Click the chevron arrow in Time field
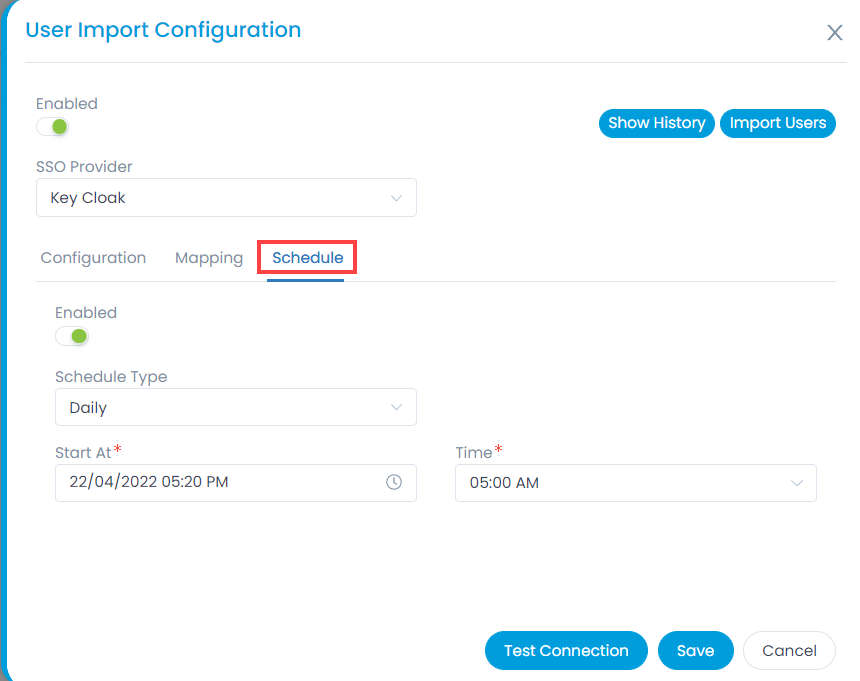This screenshot has width=860, height=681. [x=796, y=483]
